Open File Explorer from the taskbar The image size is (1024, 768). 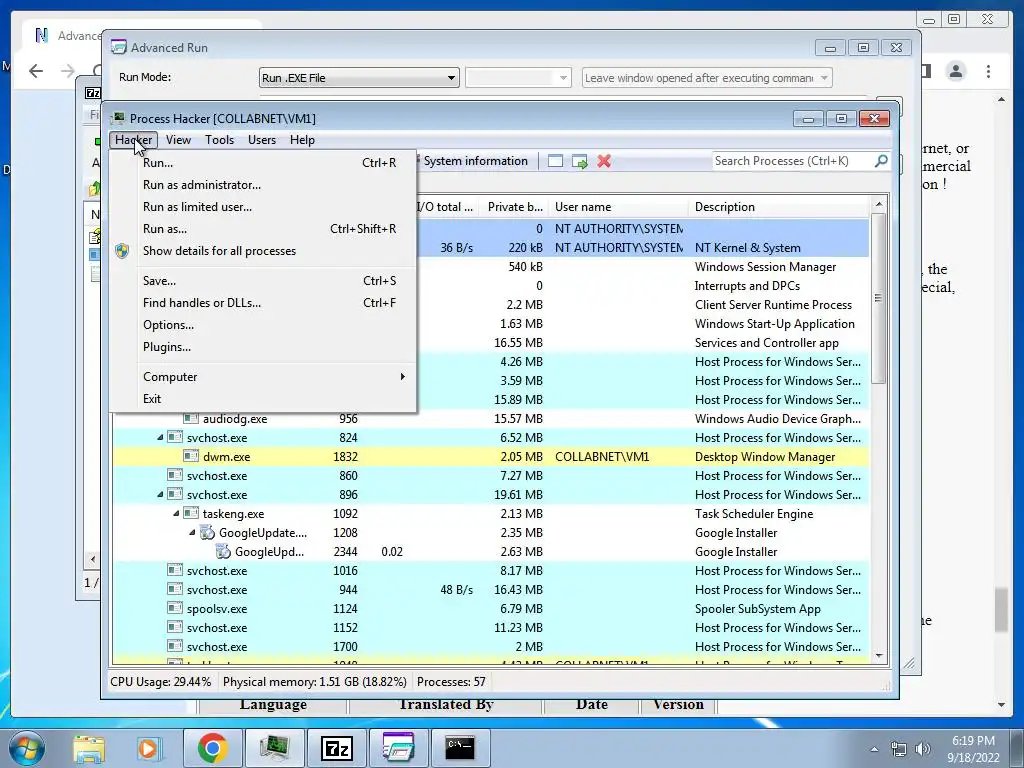[88, 748]
